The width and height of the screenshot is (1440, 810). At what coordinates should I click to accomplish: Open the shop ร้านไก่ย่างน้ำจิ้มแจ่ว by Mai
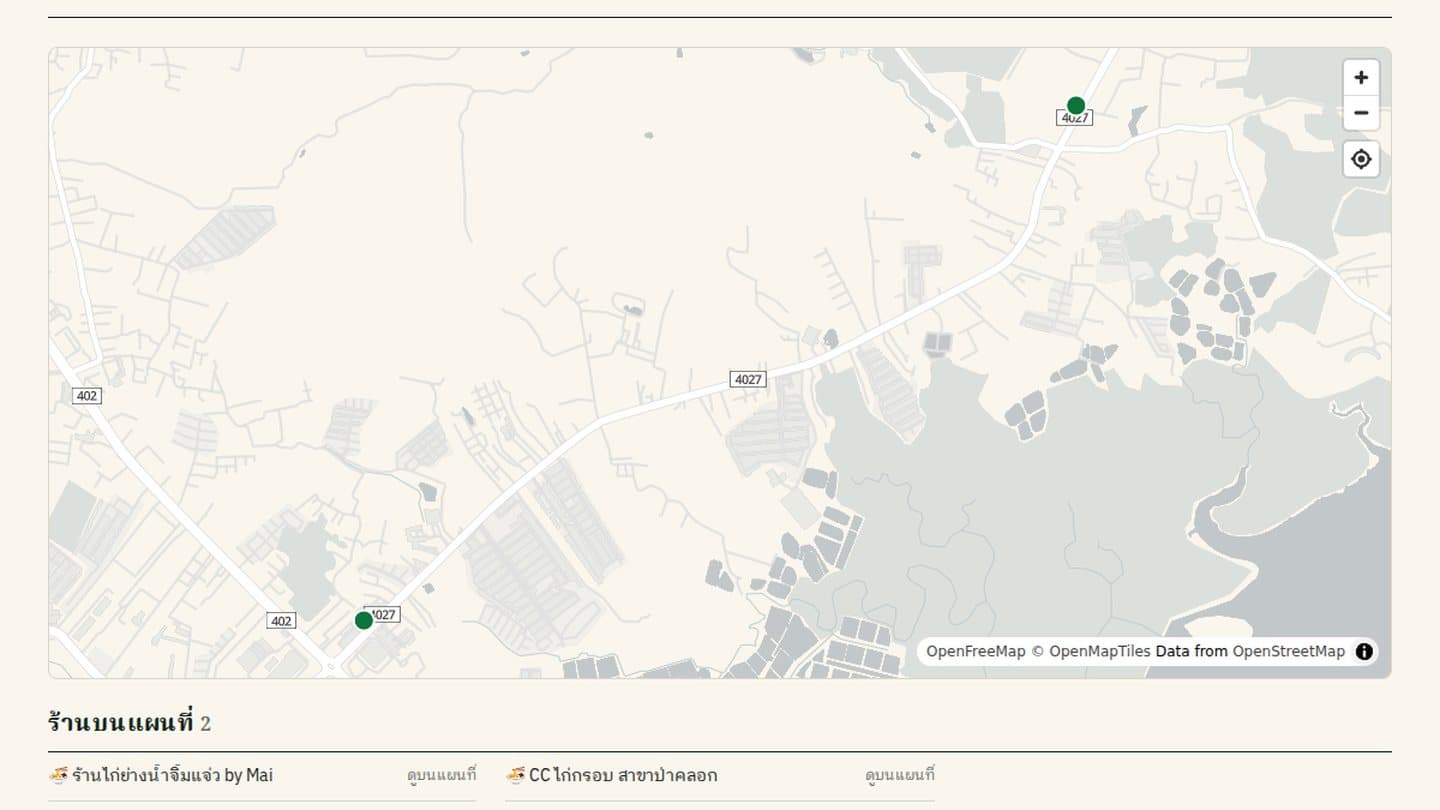[x=172, y=775]
